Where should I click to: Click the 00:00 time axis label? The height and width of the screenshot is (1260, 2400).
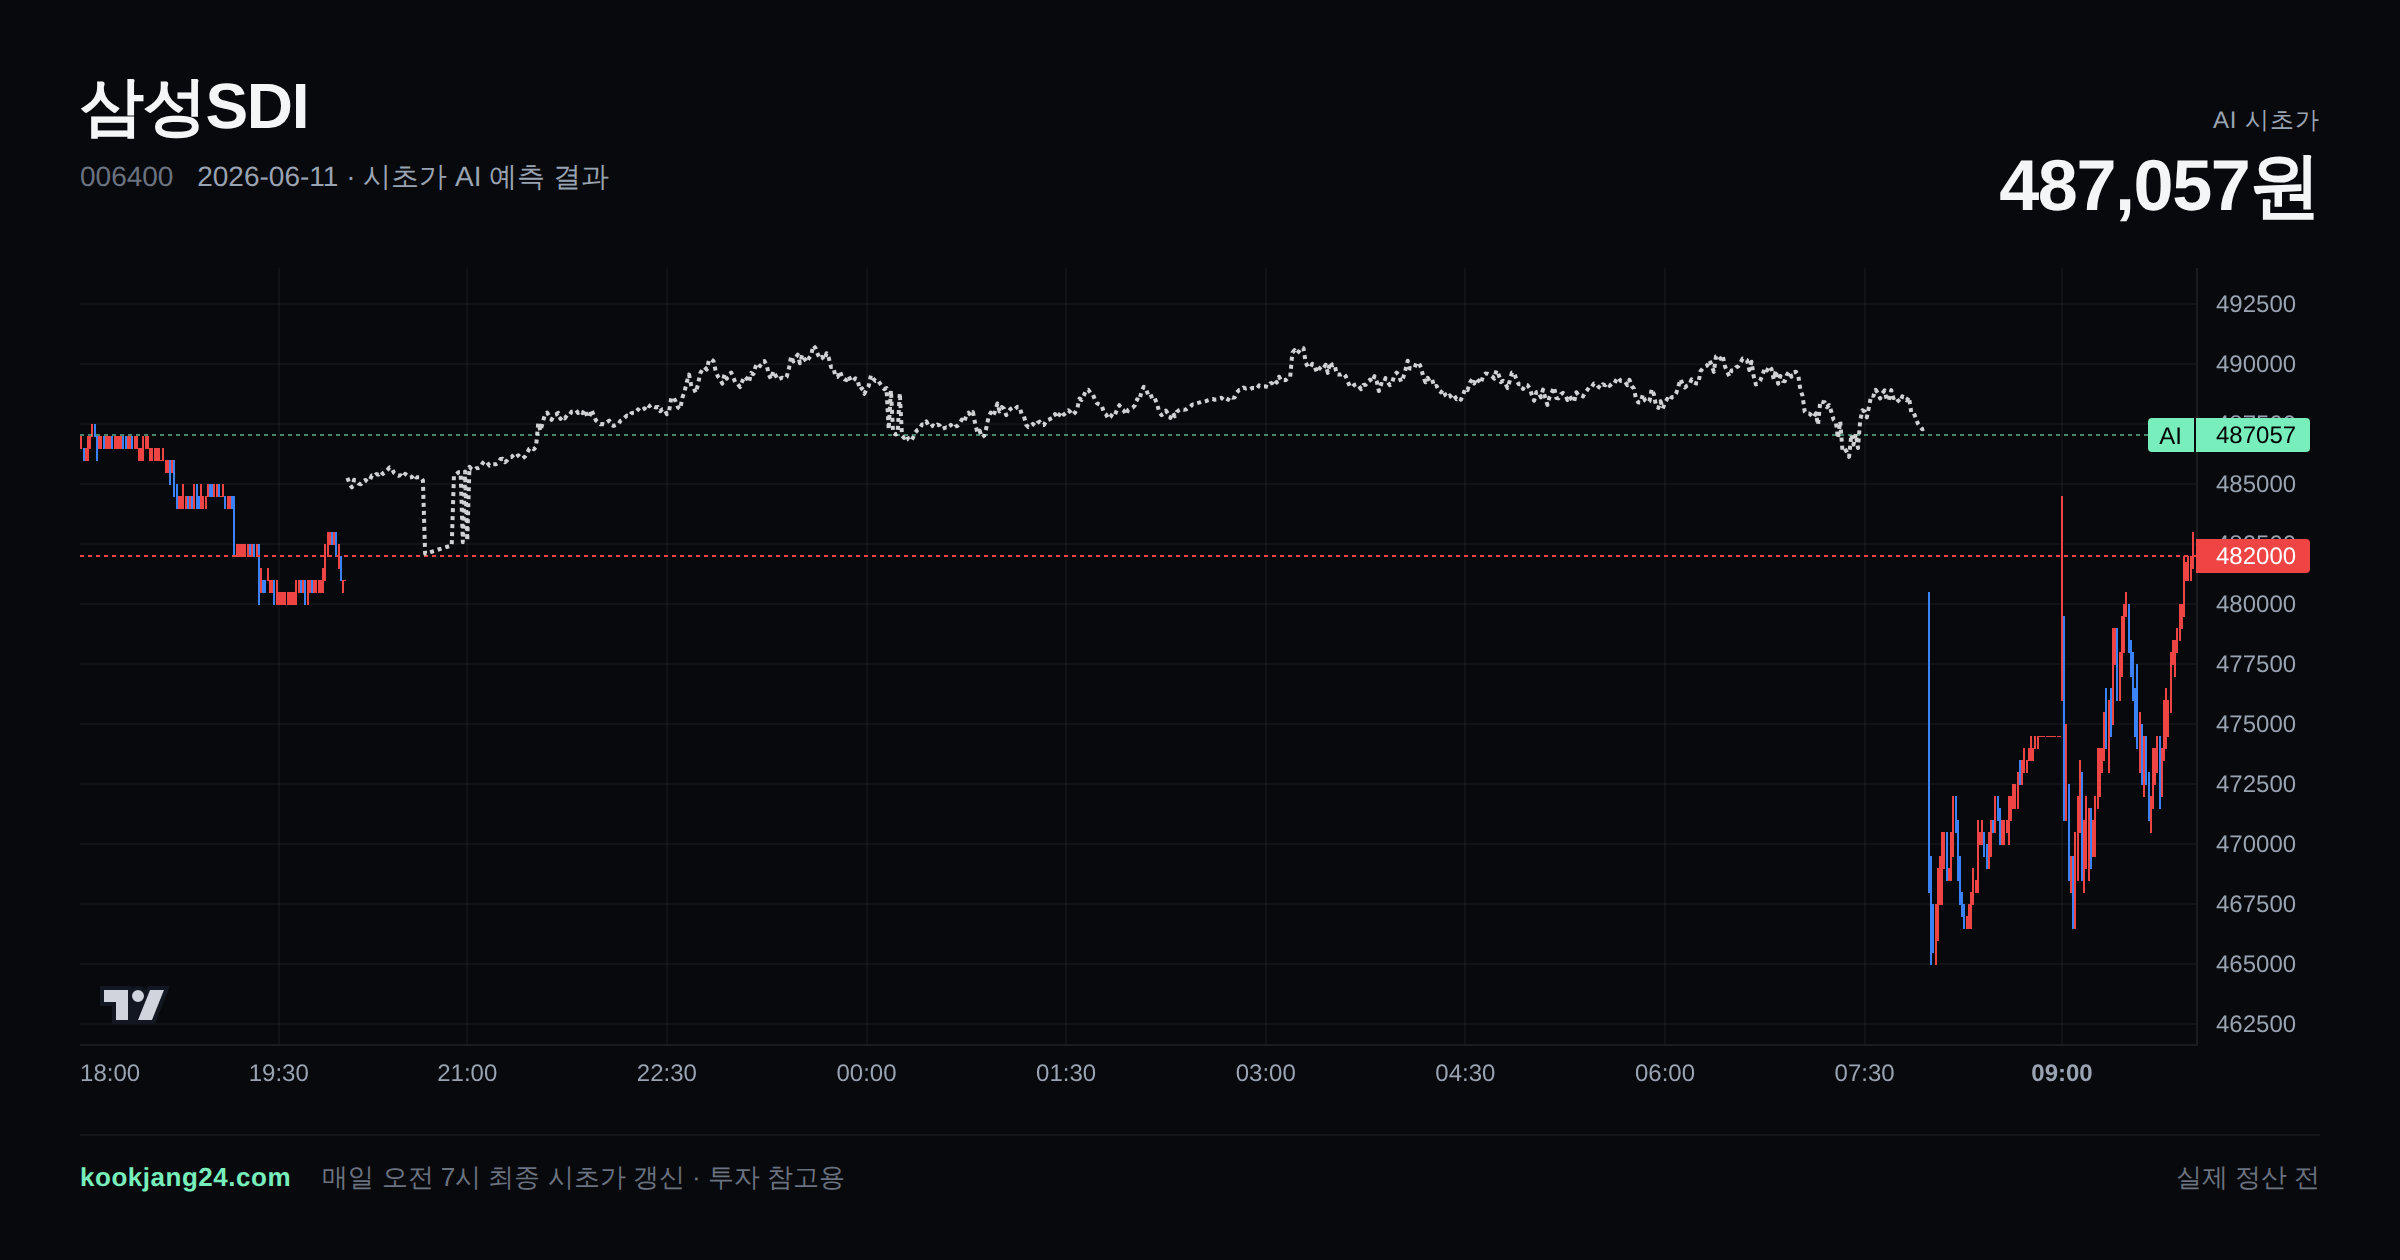click(x=866, y=1073)
